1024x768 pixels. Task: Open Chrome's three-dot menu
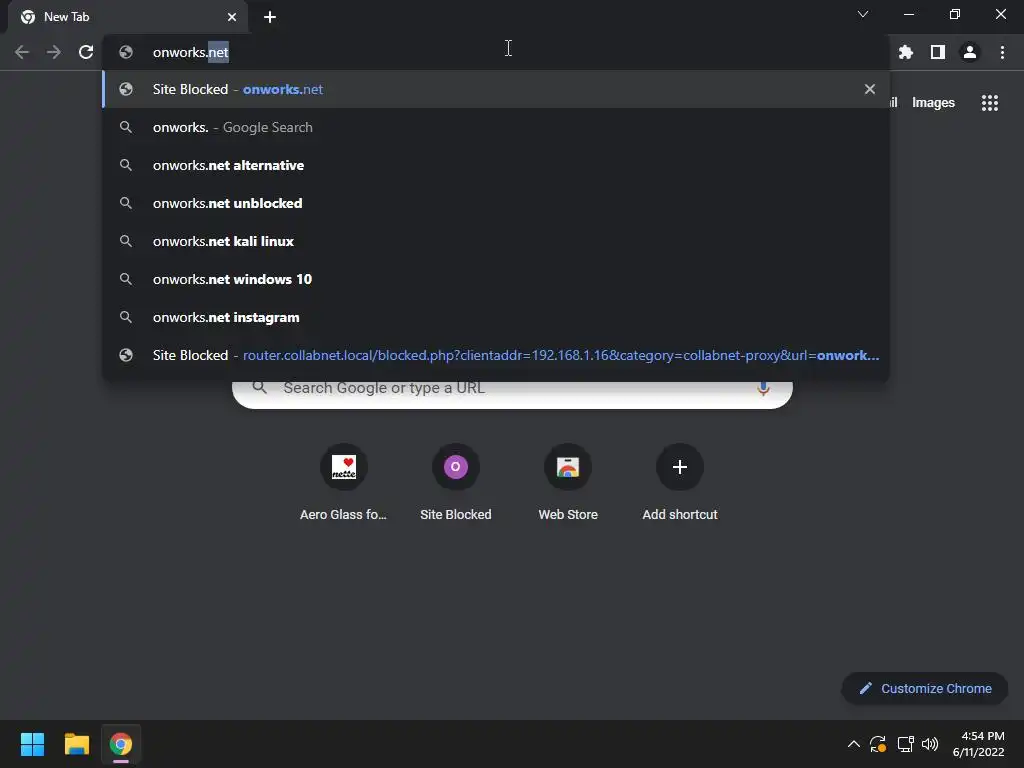1002,52
